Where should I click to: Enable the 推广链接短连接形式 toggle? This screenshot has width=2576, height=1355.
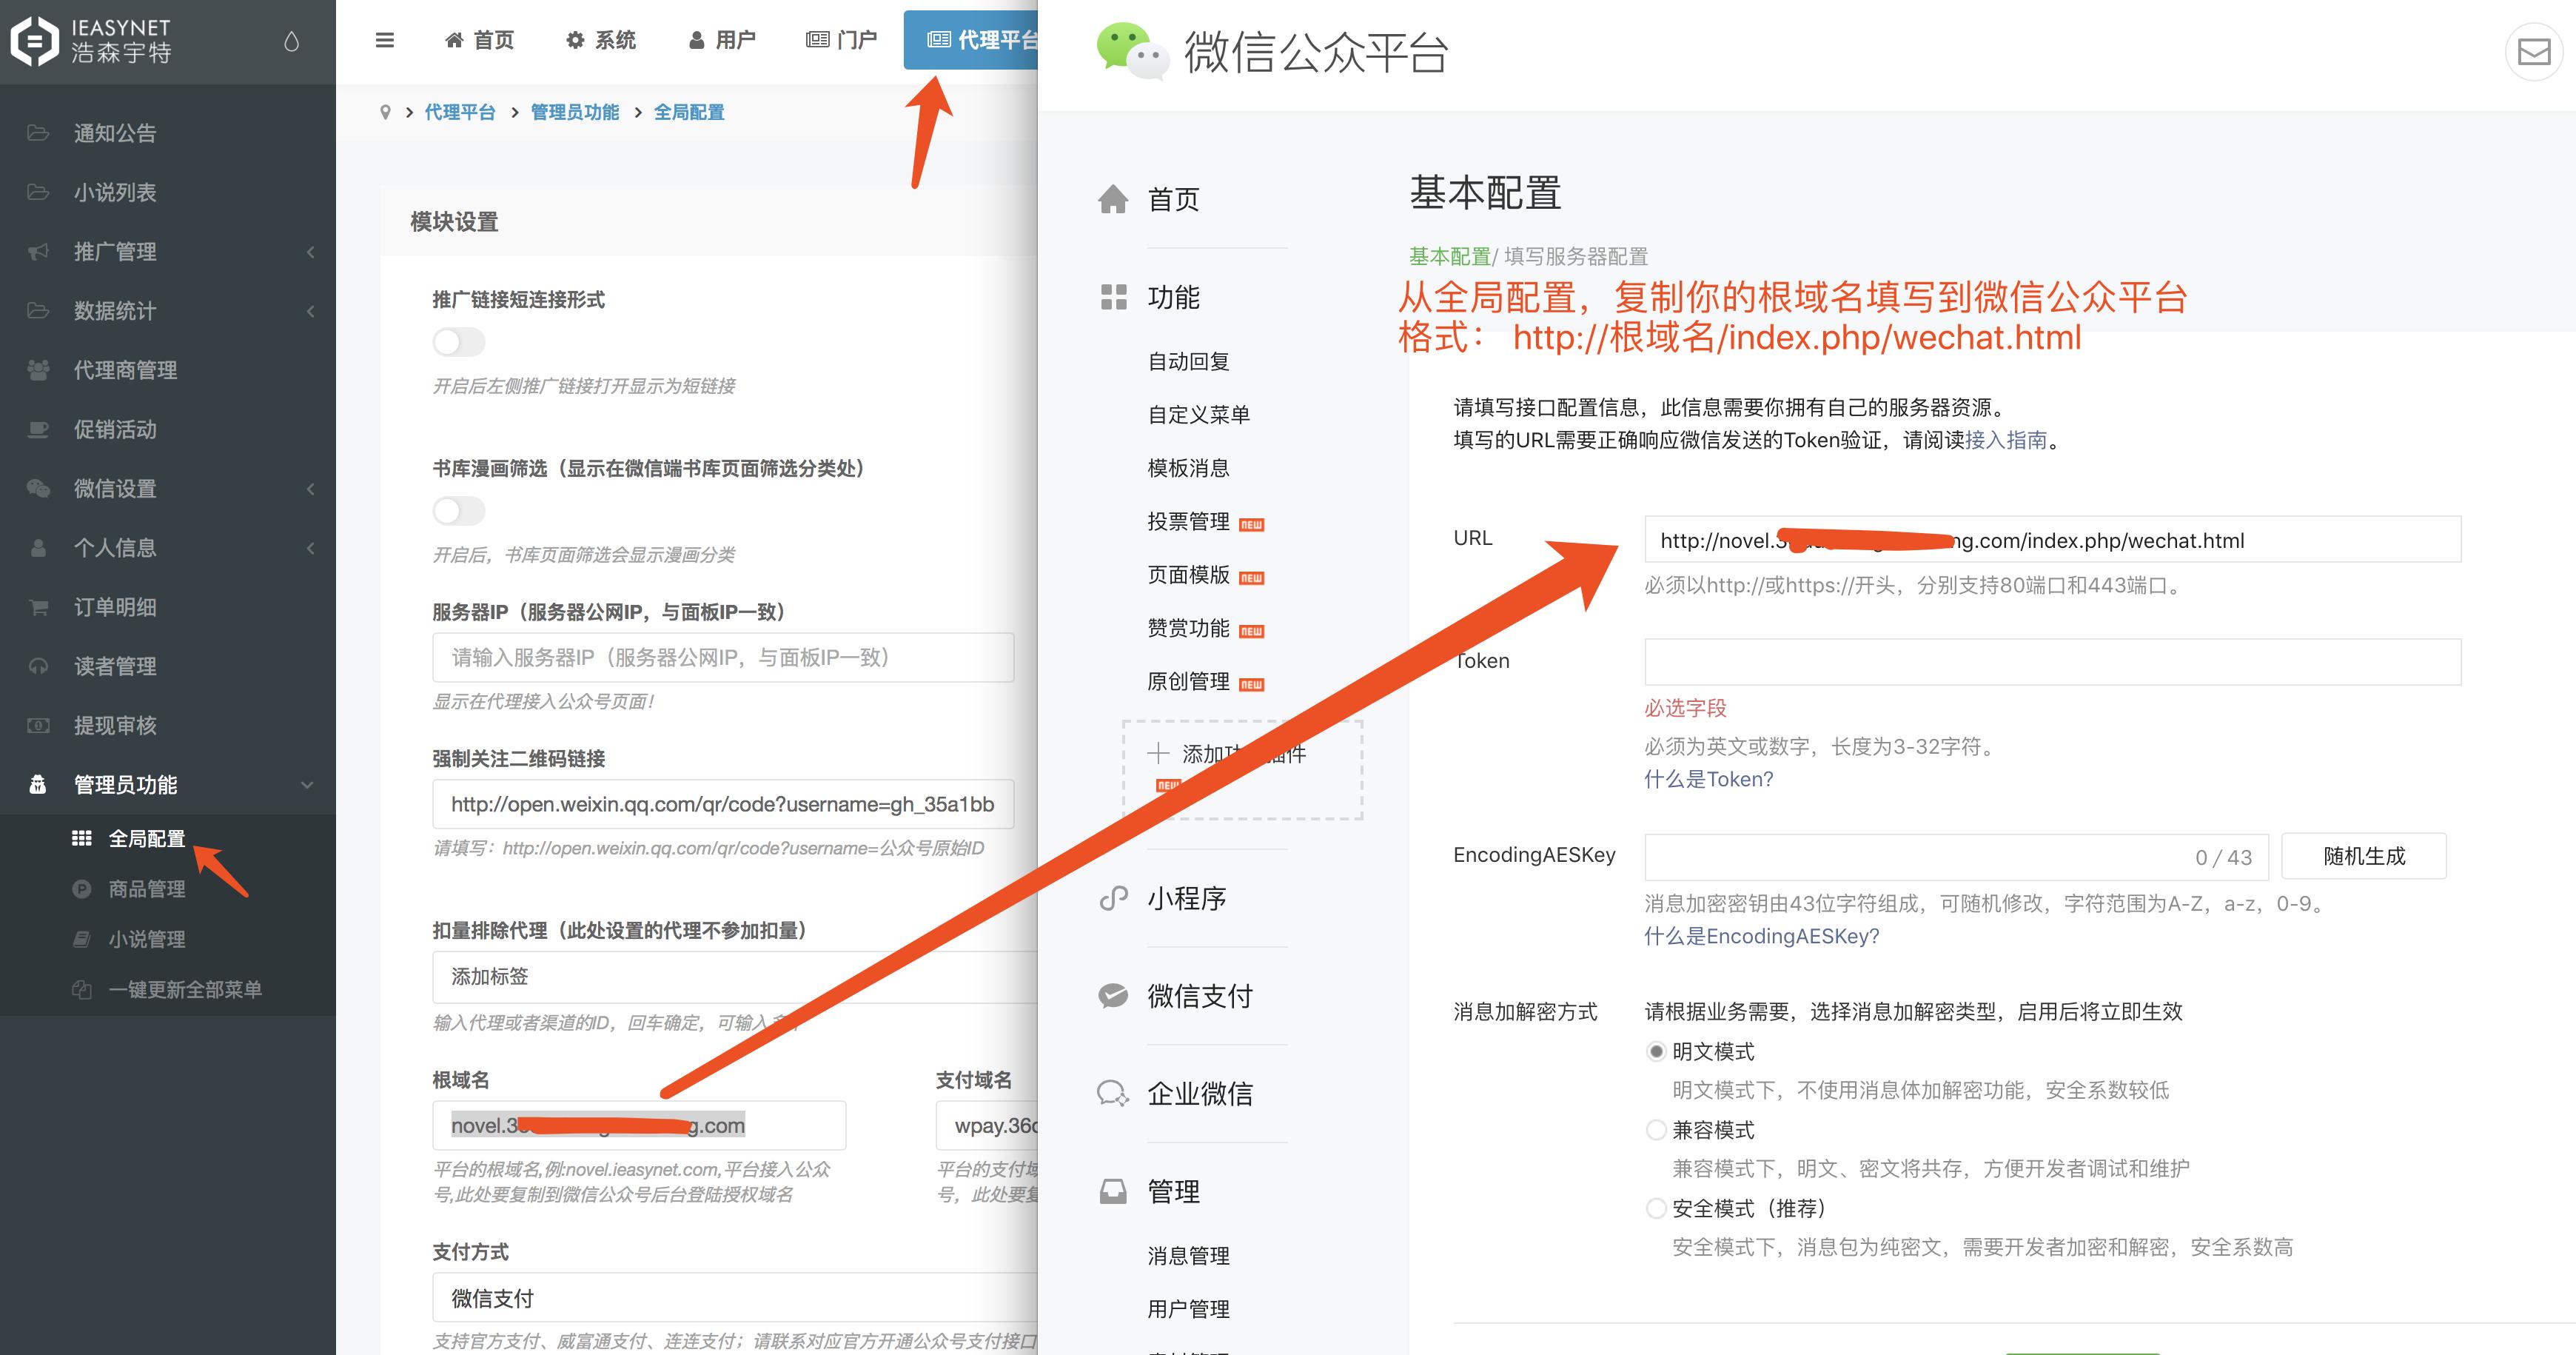[458, 342]
